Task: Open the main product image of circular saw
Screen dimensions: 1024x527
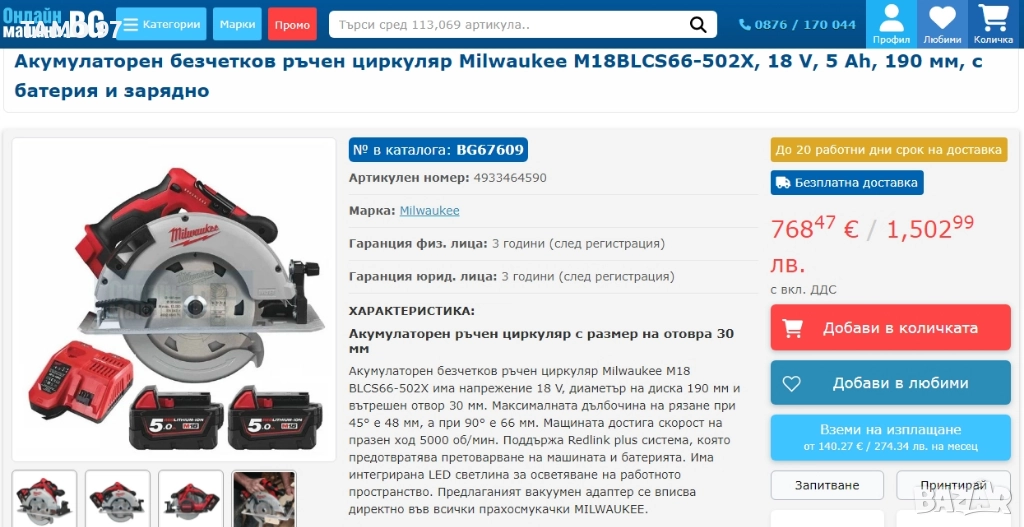Action: pos(174,299)
